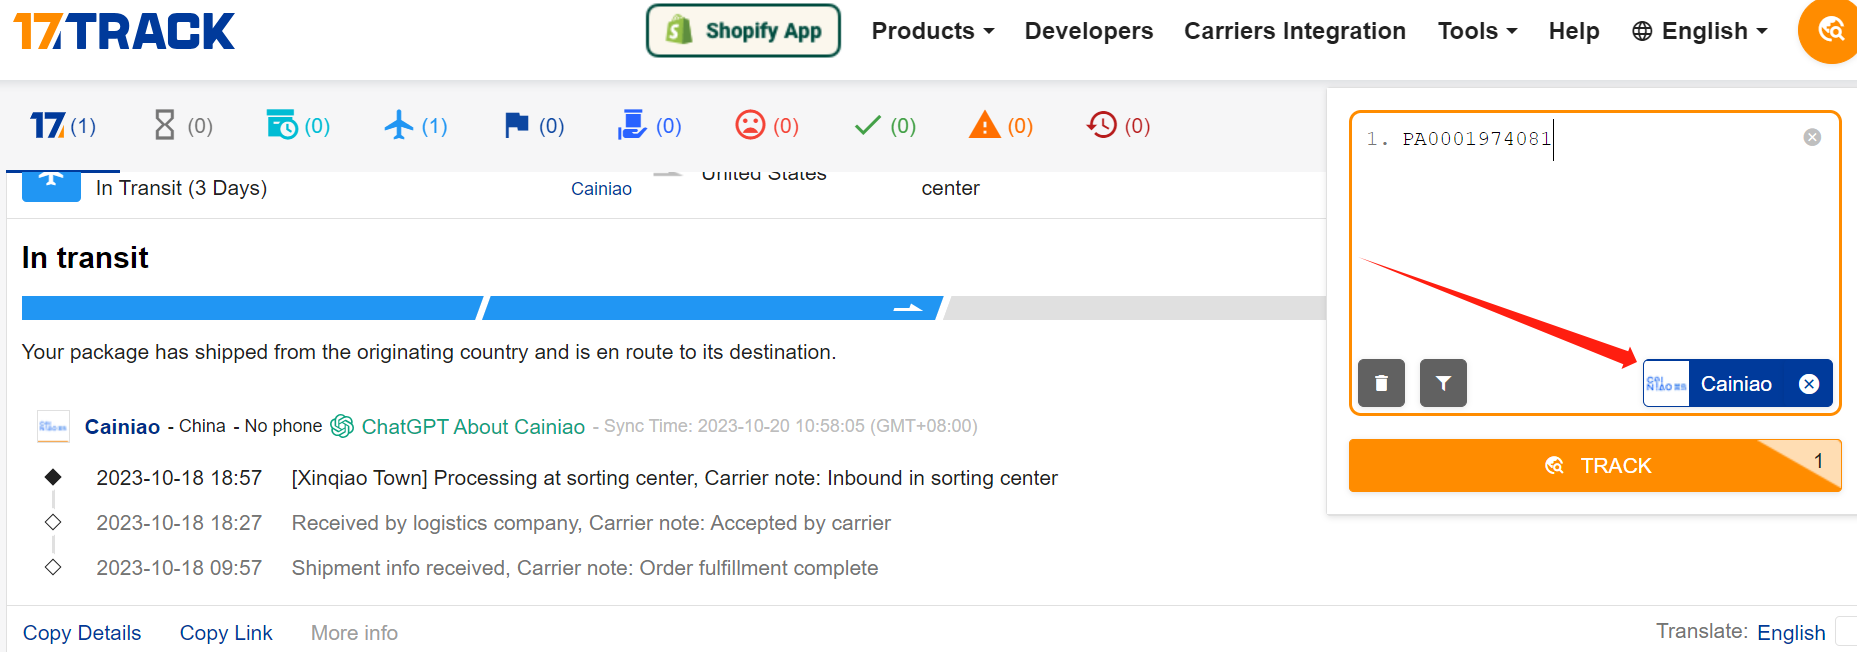This screenshot has height=652, width=1857.
Task: Click the 2023-10-18 18:57 sorting center event
Action: coord(577,478)
